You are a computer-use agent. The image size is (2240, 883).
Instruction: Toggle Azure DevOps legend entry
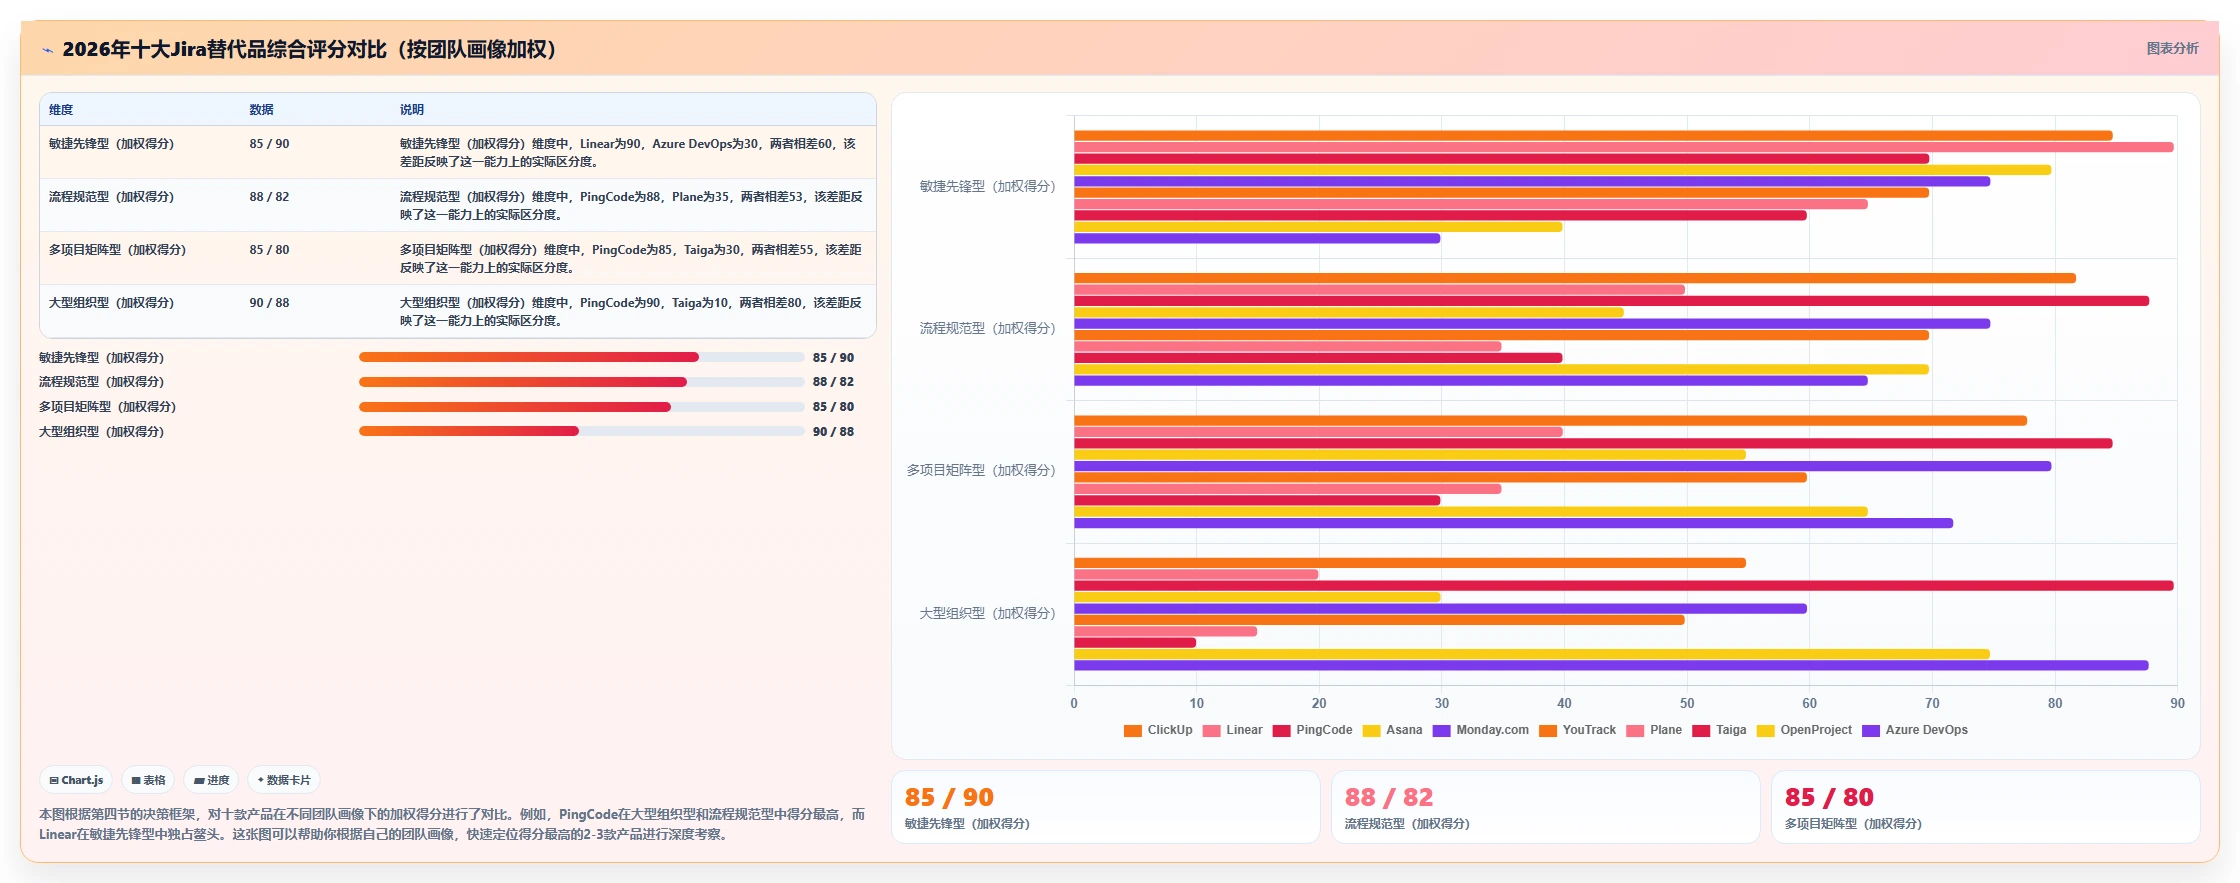pos(1915,730)
